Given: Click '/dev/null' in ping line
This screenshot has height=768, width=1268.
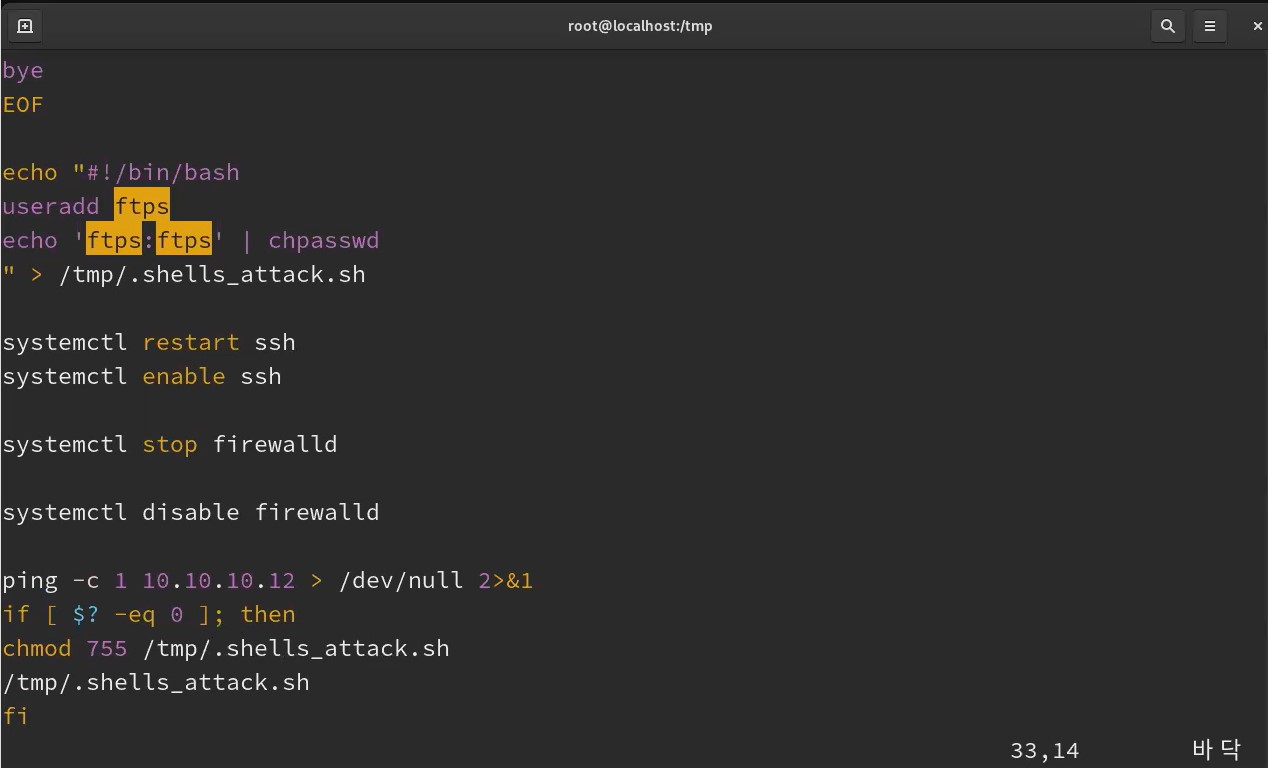Looking at the screenshot, I should pyautogui.click(x=401, y=580).
